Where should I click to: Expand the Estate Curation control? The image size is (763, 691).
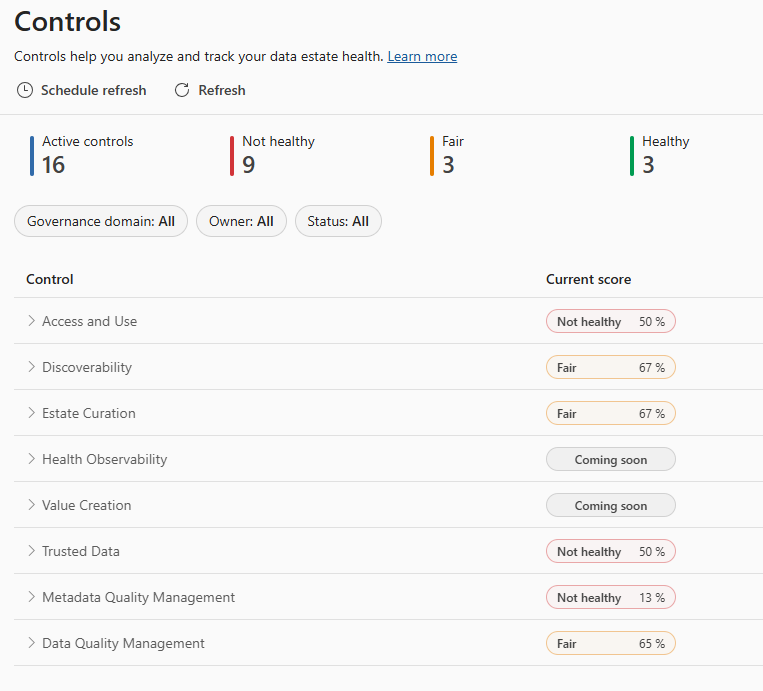click(x=32, y=413)
